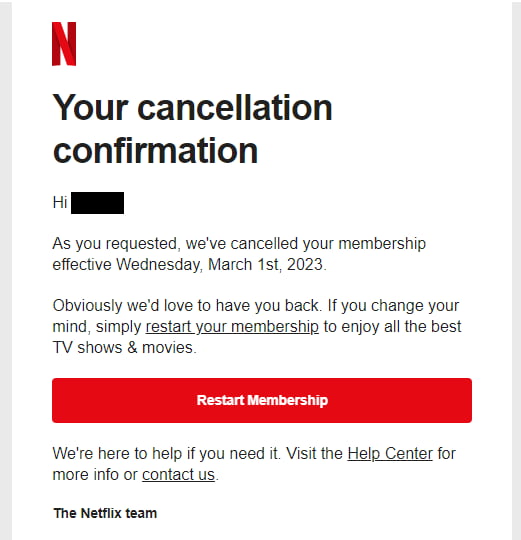Viewport: 521px width, 540px height.
Task: Click "Obviously we'd love to have you back"
Action: click(186, 305)
